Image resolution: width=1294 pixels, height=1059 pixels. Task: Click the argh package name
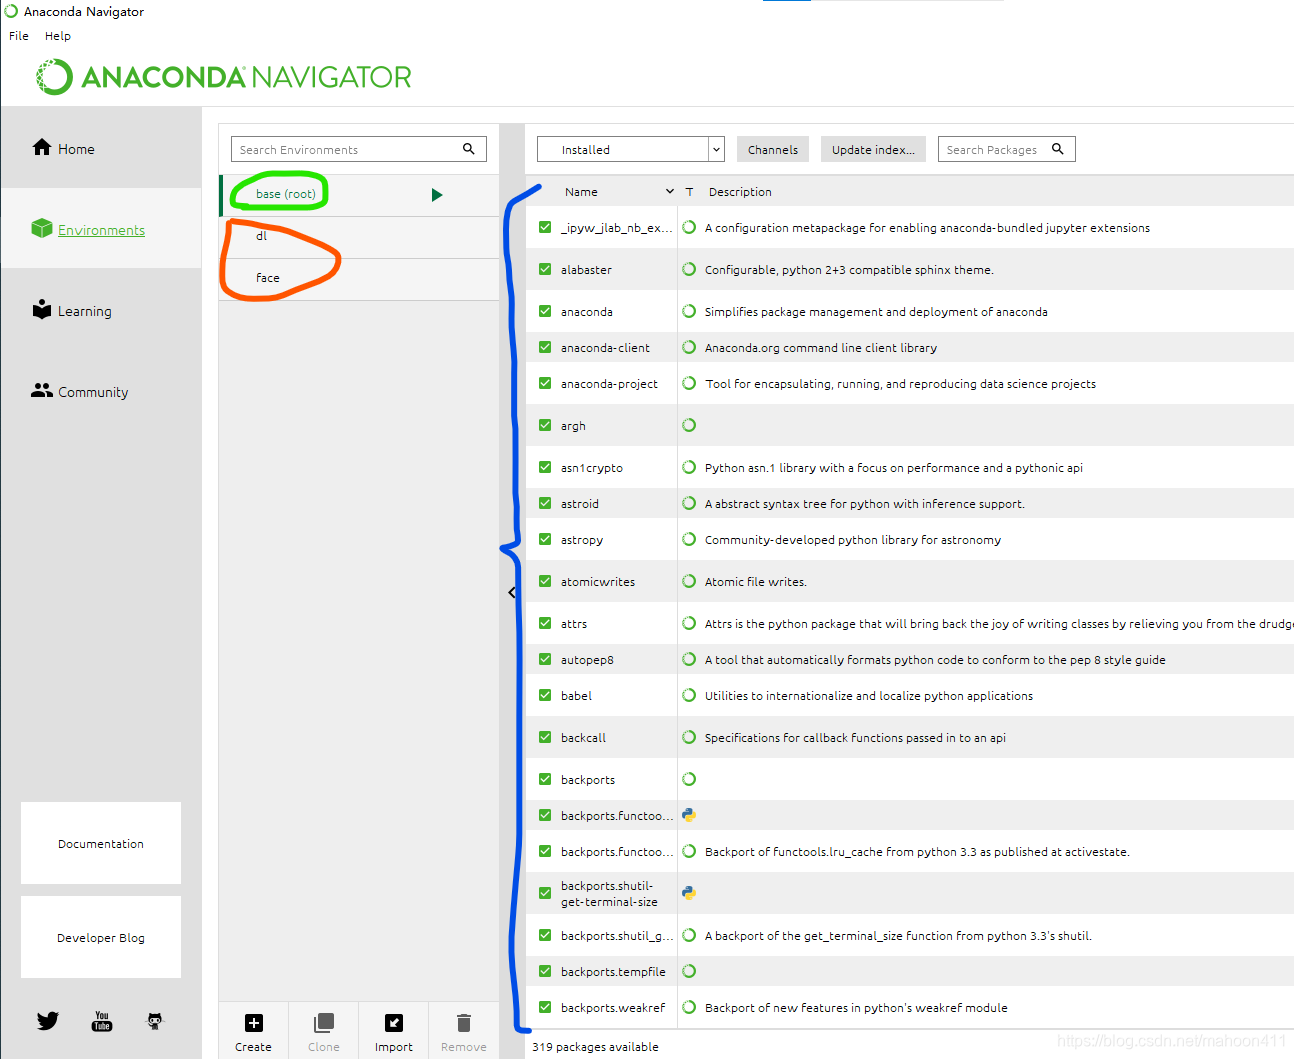tap(573, 425)
